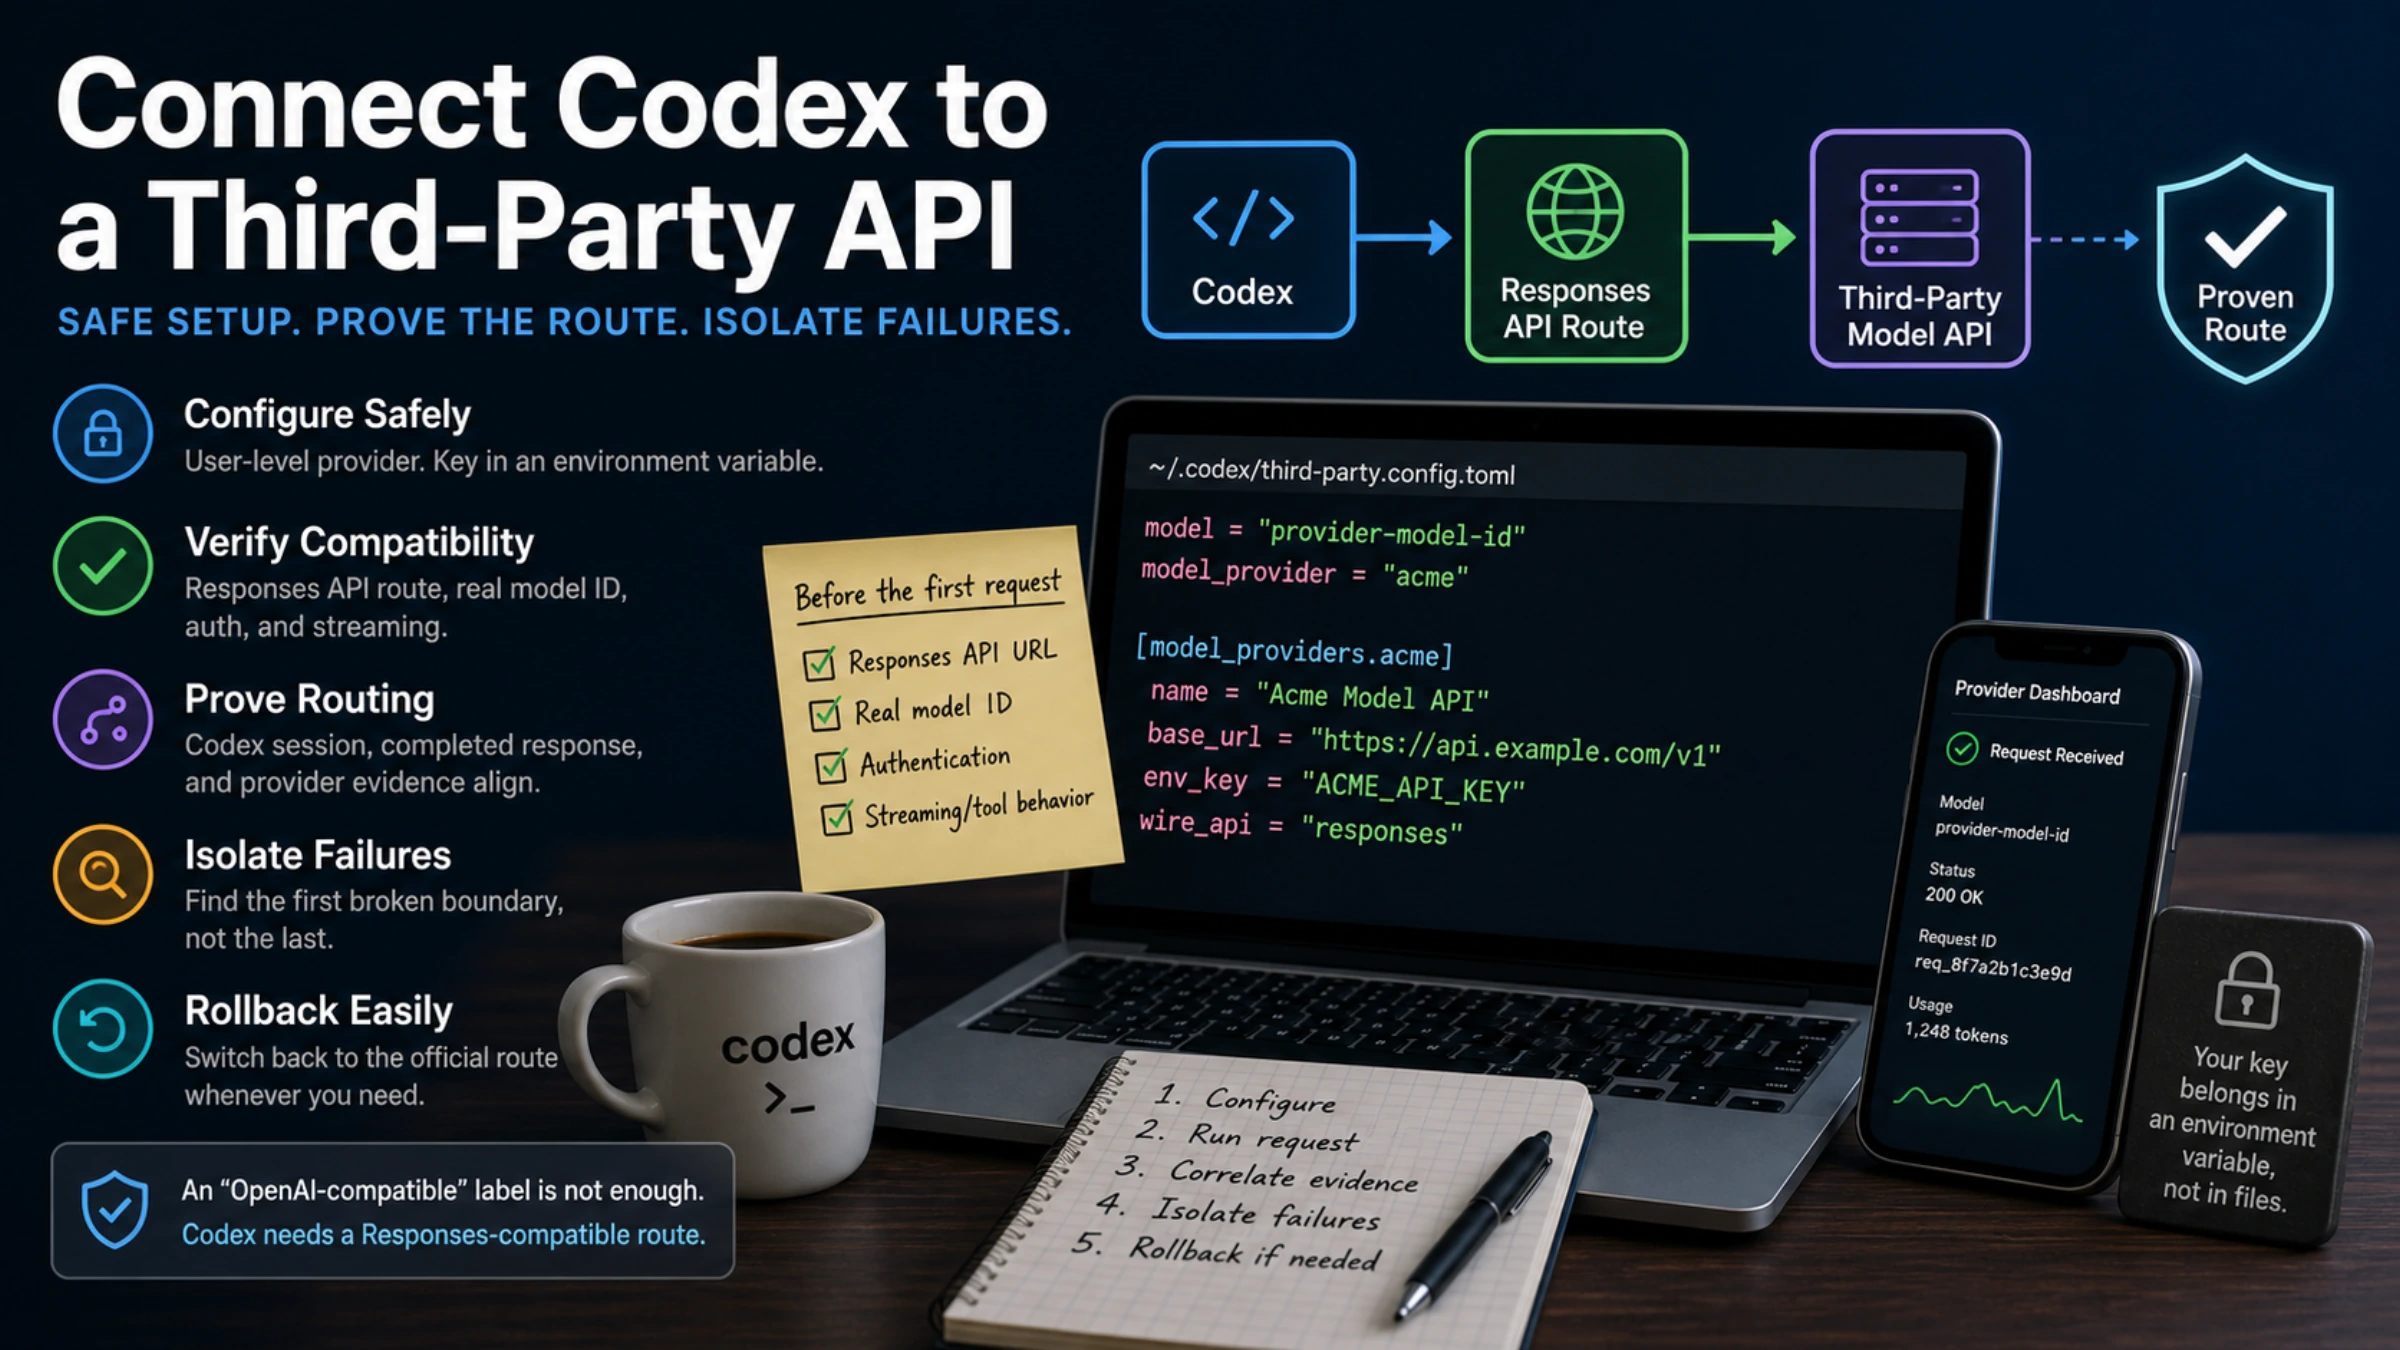The image size is (2400, 1350).
Task: Click the Isolate Failures heading
Action: (x=317, y=855)
